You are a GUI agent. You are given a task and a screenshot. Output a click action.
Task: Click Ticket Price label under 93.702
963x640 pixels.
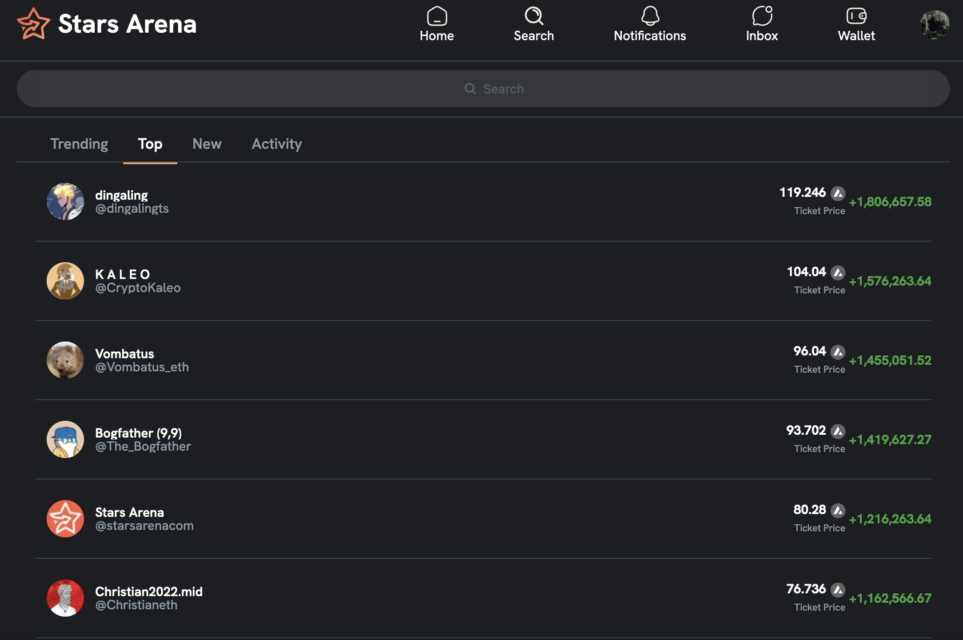(x=819, y=448)
